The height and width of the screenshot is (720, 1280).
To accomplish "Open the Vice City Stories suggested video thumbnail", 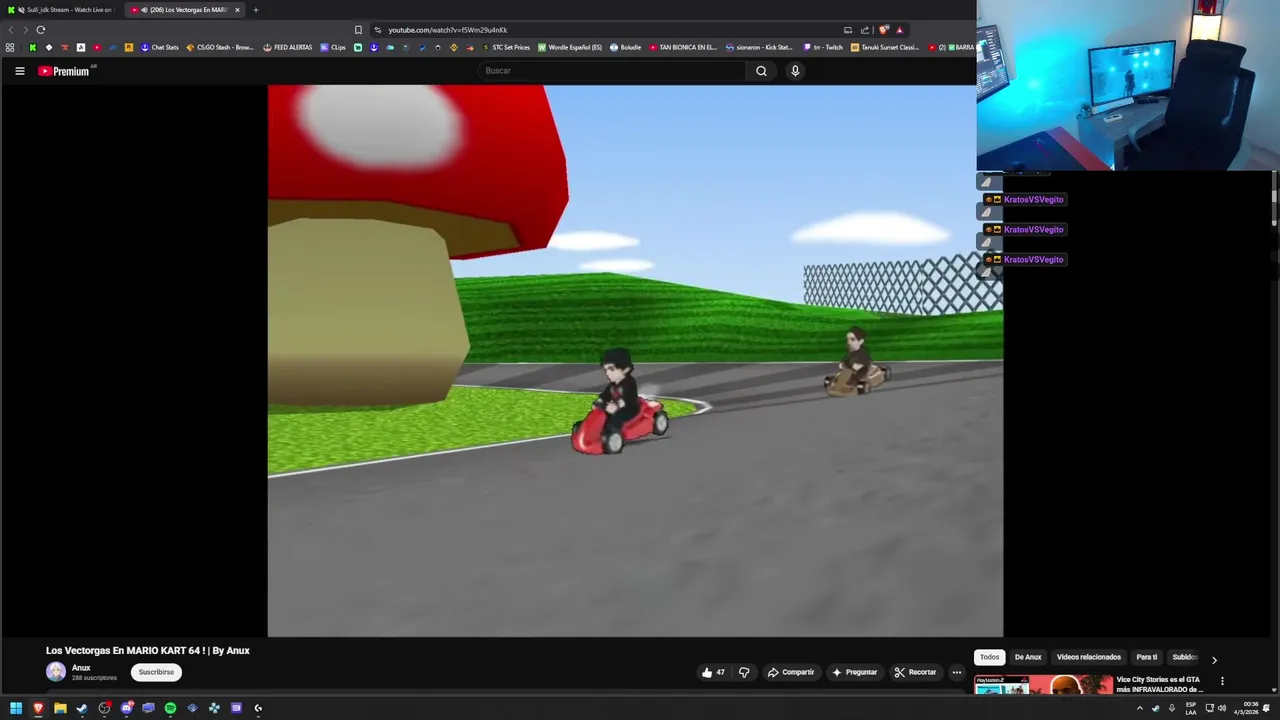I will coord(1044,685).
